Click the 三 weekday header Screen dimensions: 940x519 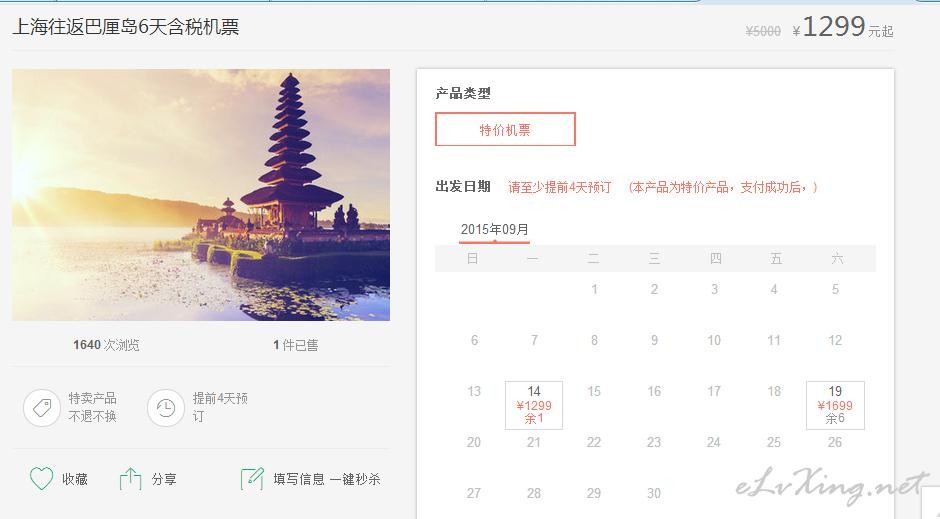click(x=655, y=258)
